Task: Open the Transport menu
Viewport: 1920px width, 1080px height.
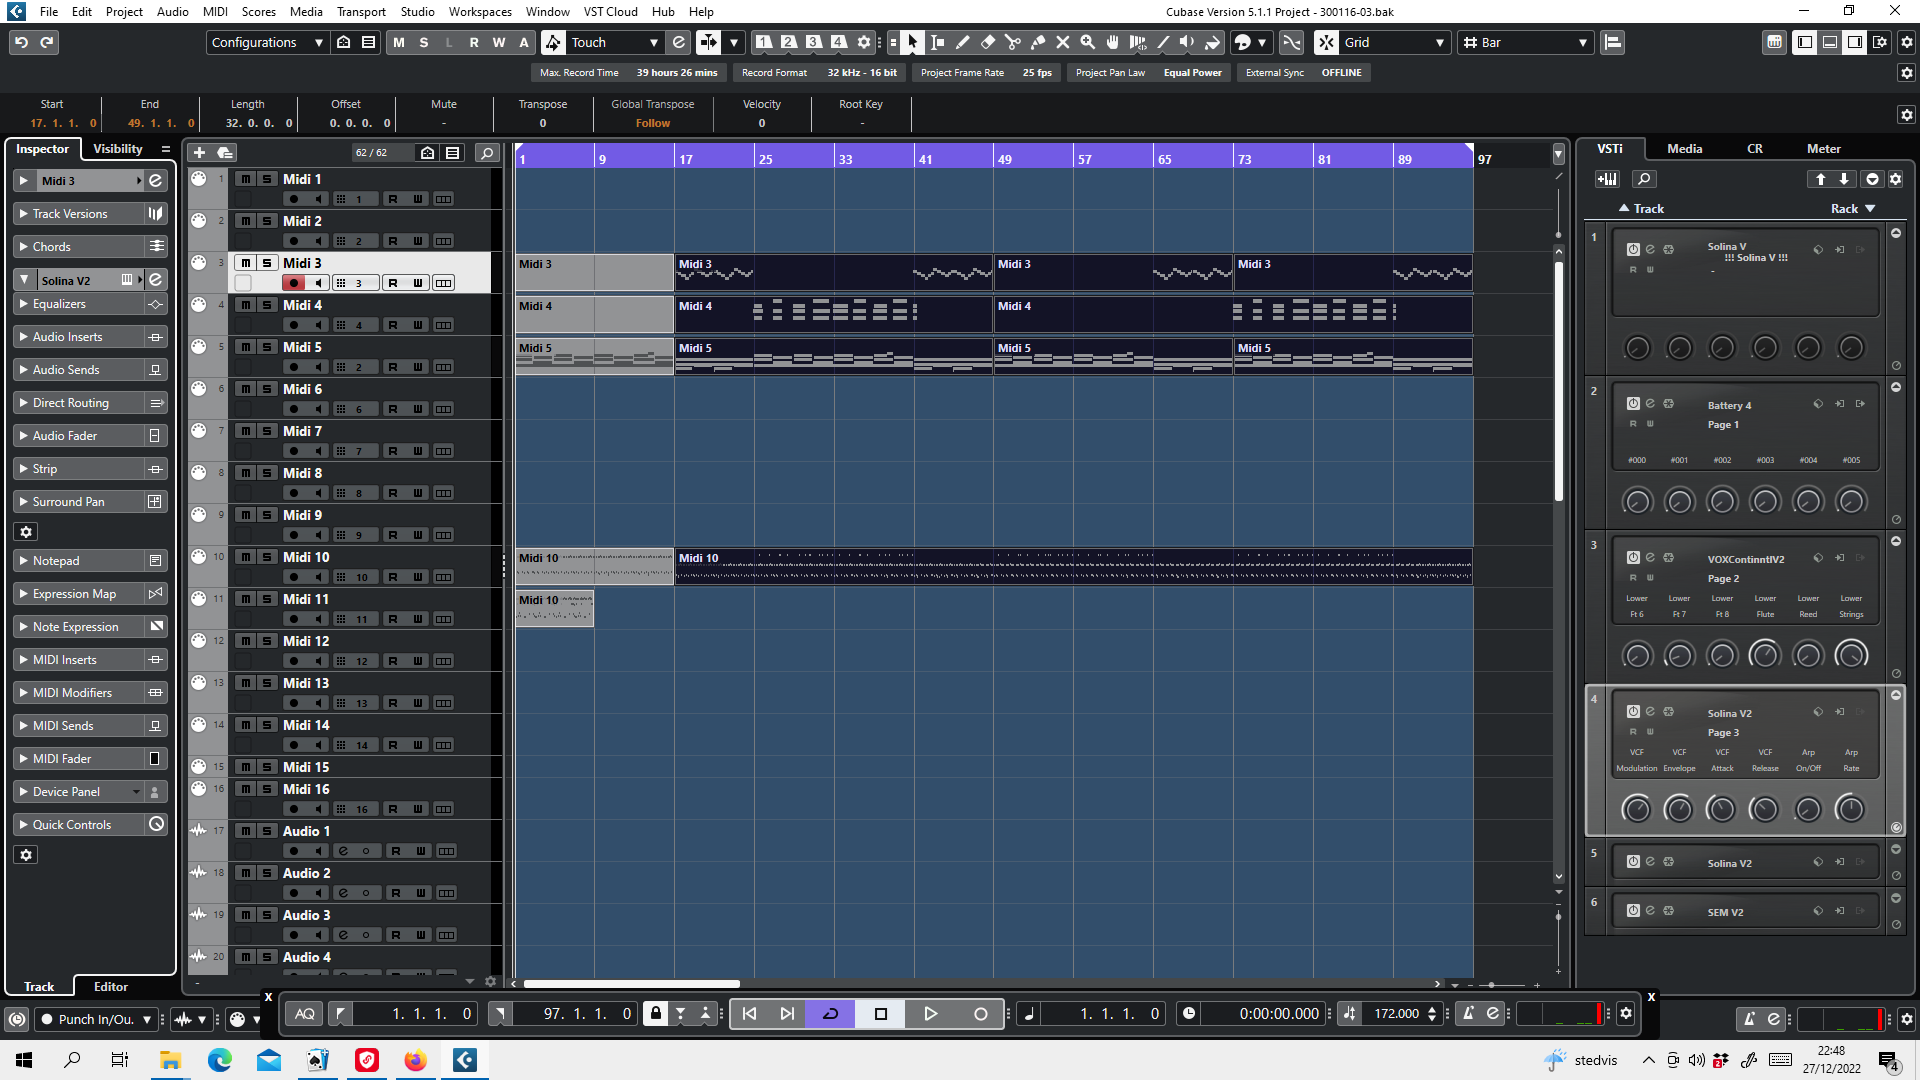Action: pyautogui.click(x=360, y=12)
